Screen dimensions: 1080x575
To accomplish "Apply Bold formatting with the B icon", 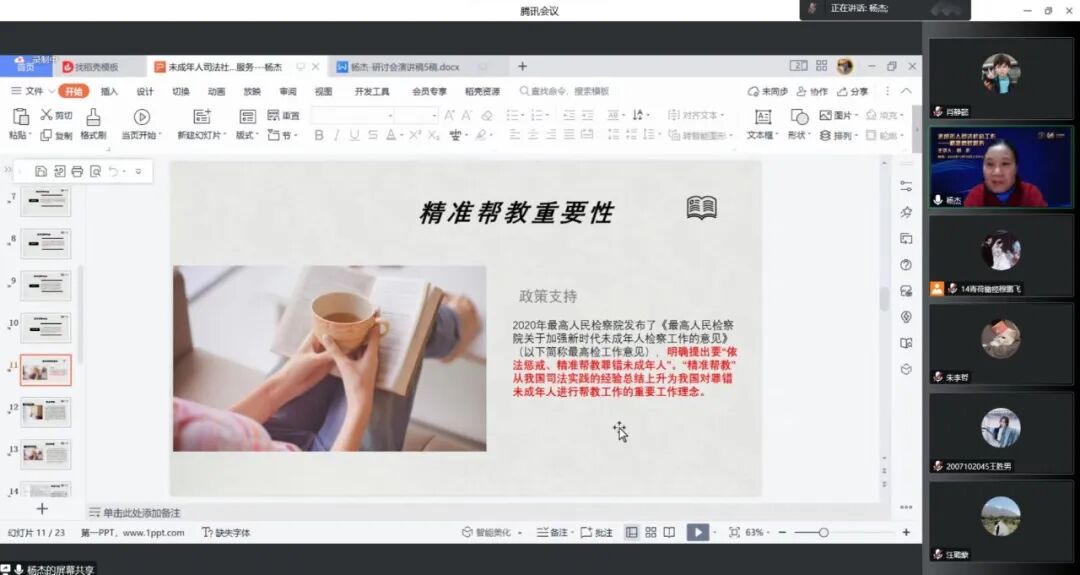I will tap(319, 136).
